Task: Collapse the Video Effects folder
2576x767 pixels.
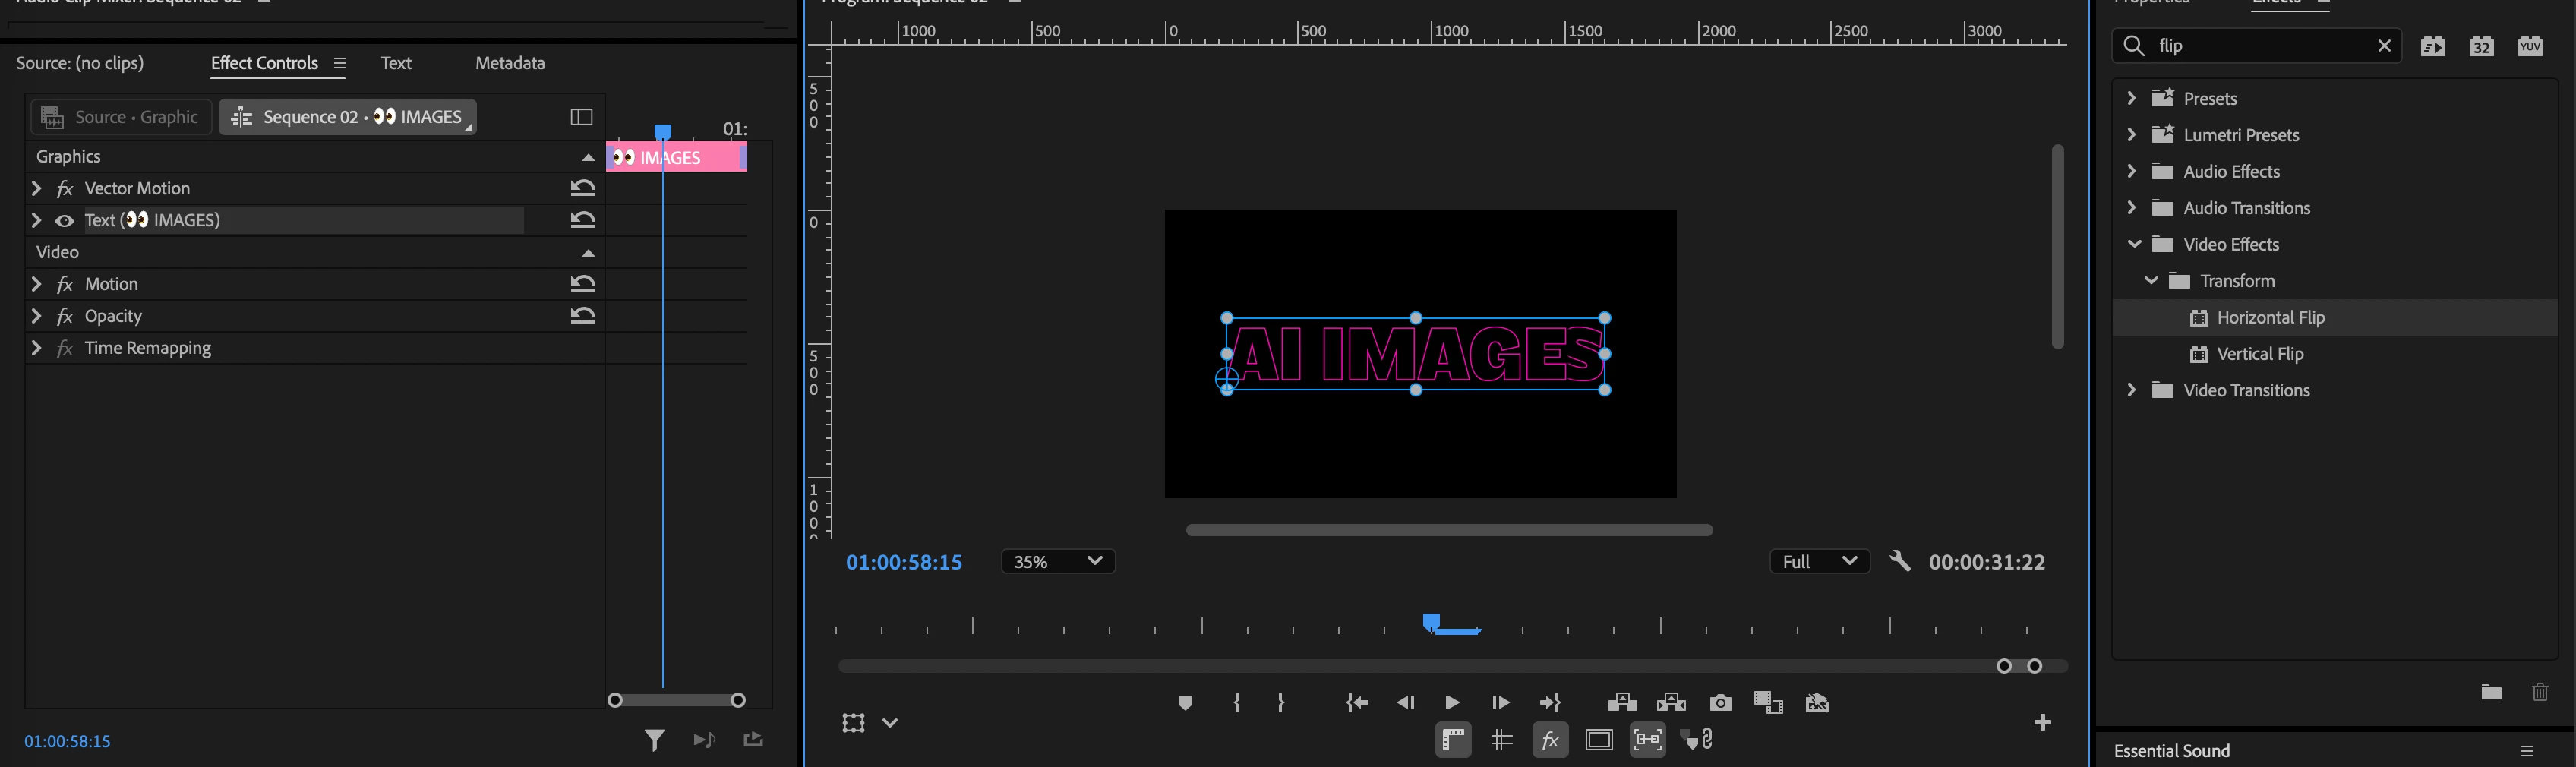Action: (x=2133, y=244)
